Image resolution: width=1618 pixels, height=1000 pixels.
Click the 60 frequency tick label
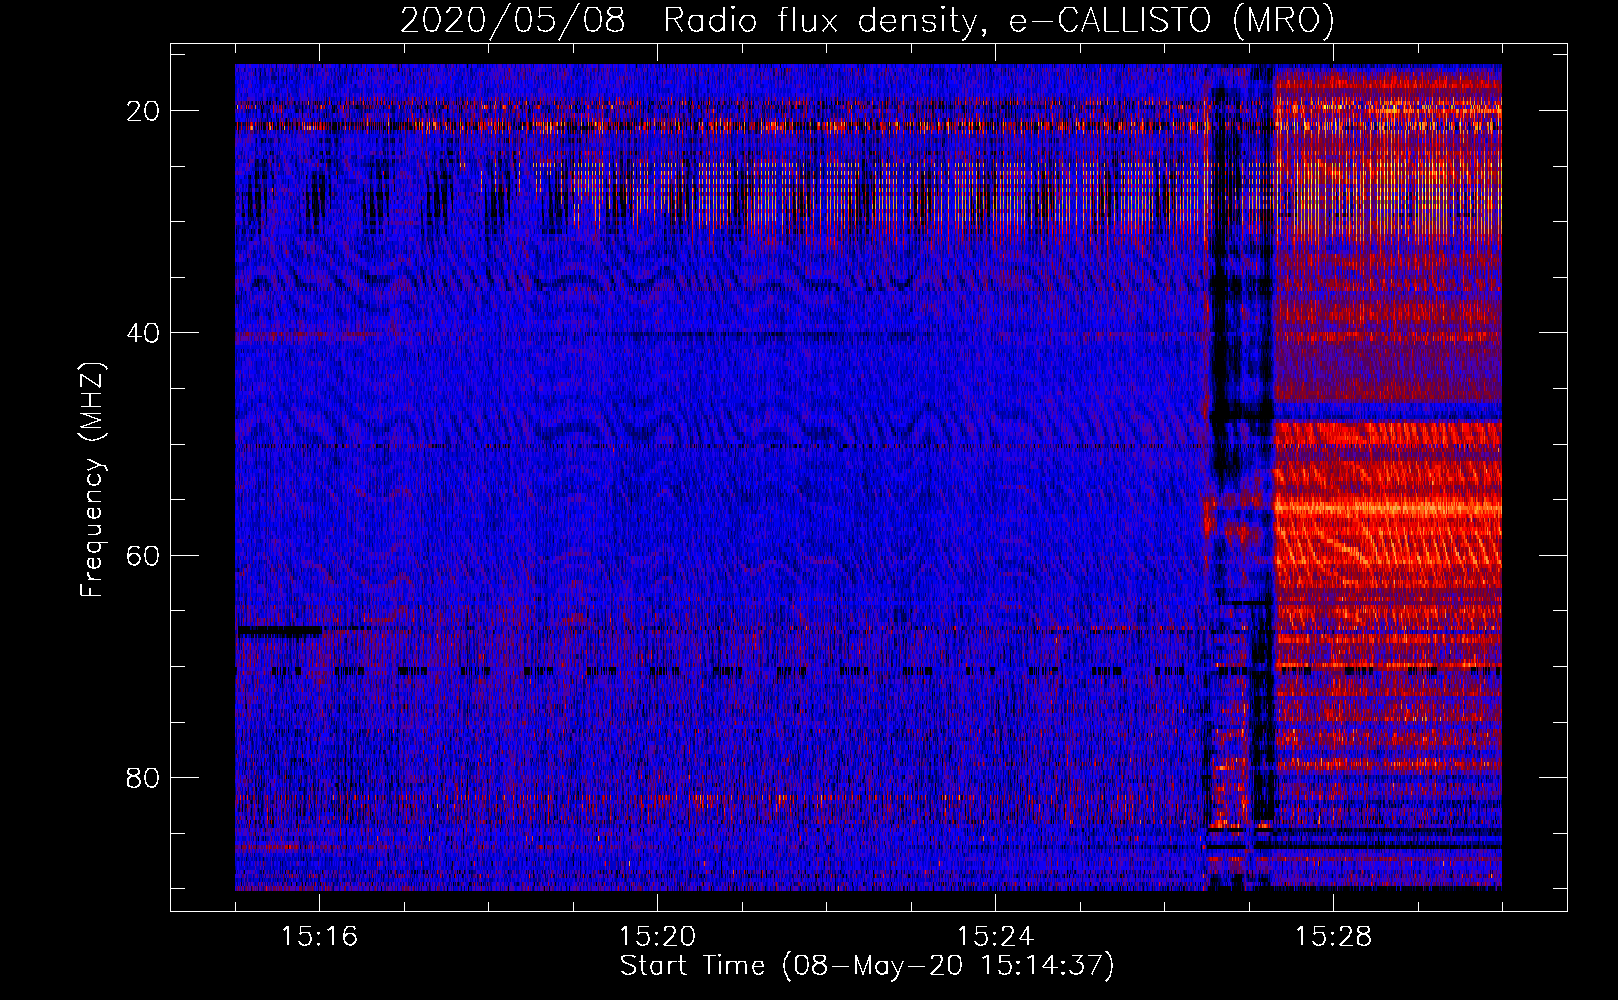tap(143, 555)
